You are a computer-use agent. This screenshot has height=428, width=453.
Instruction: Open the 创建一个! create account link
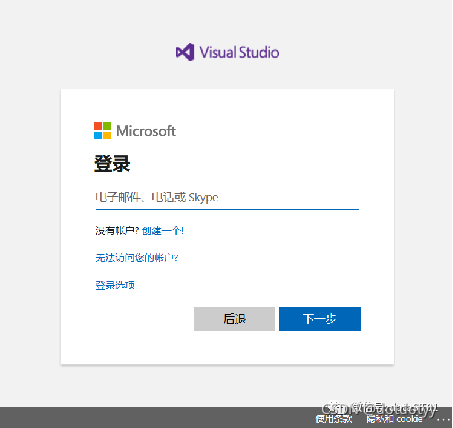tap(163, 230)
